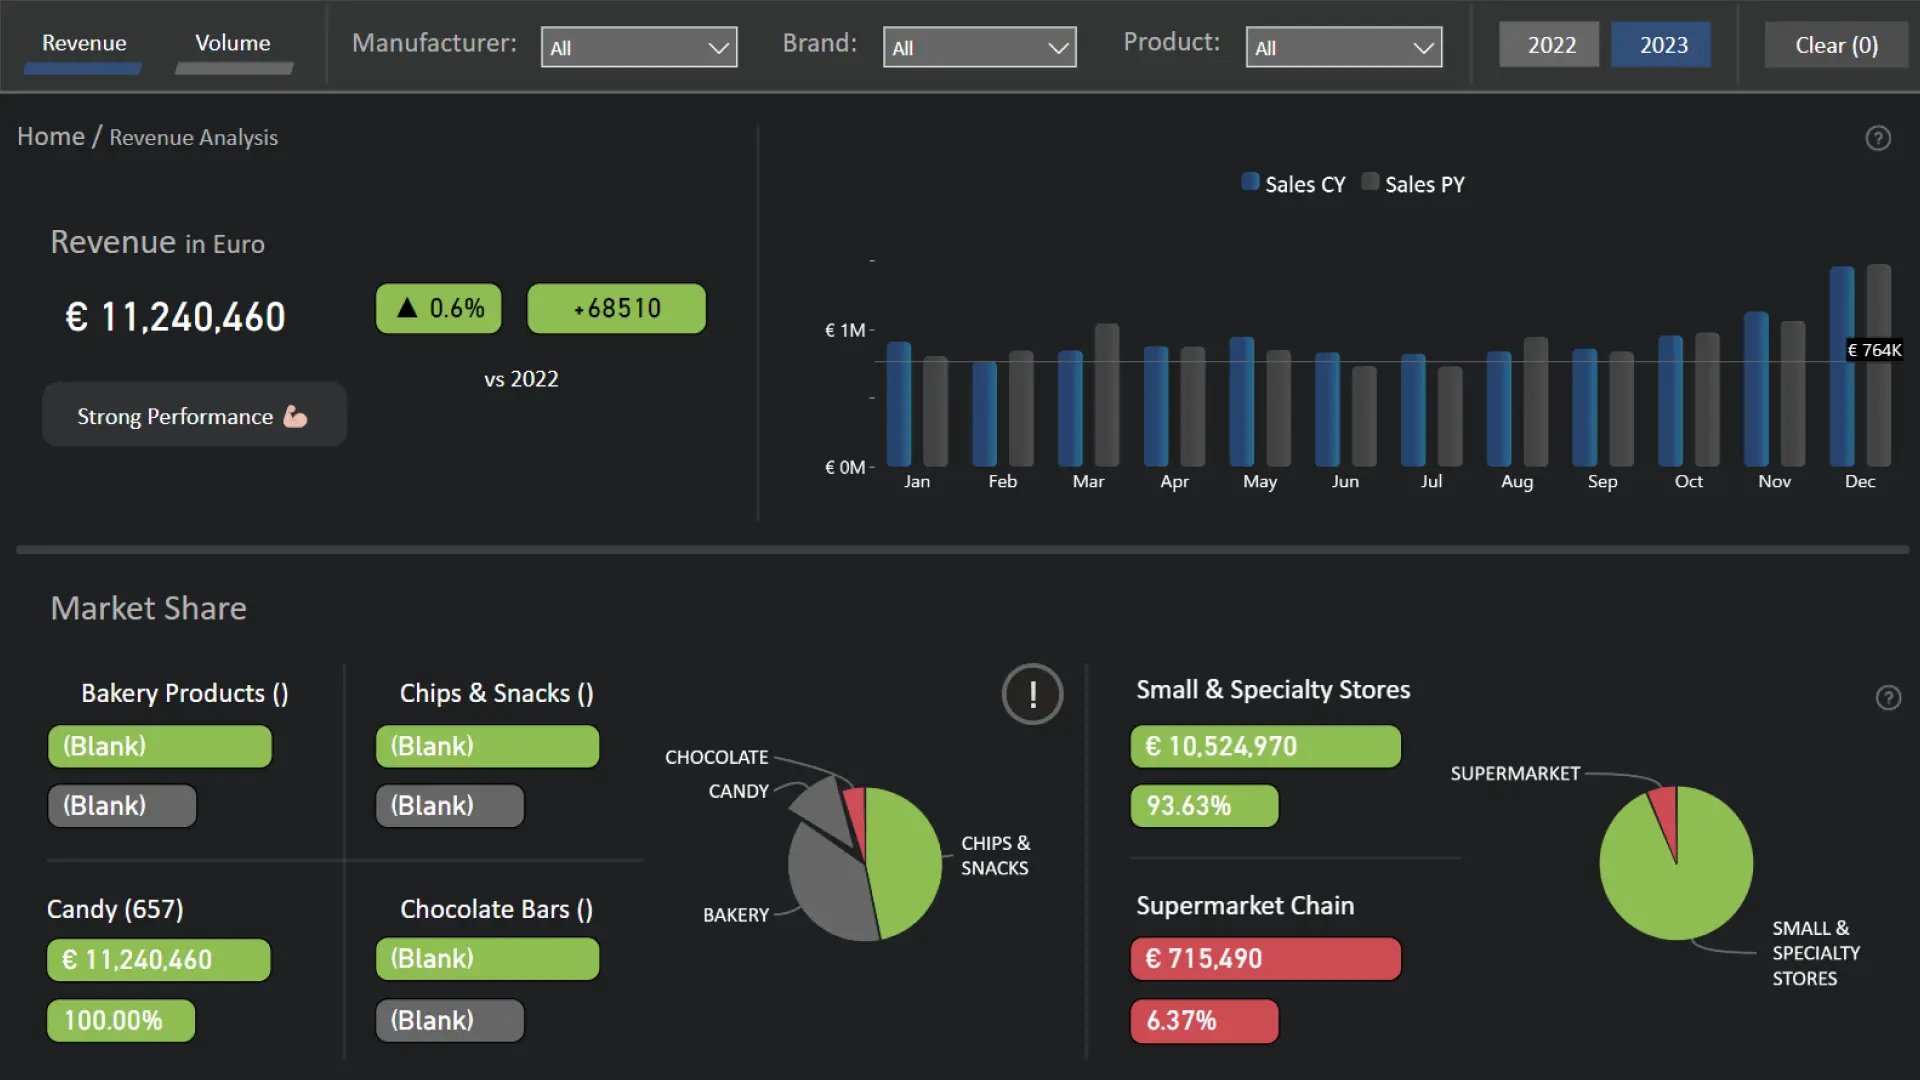This screenshot has height=1080, width=1920.
Task: Open help icon beside store pie chart
Action: tap(1888, 698)
